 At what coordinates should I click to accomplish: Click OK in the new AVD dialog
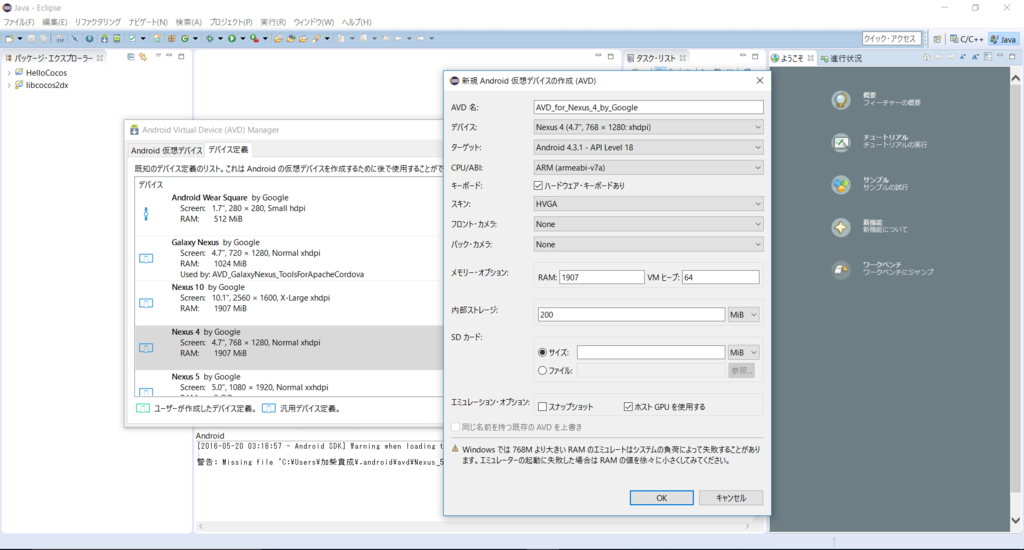pyautogui.click(x=662, y=498)
